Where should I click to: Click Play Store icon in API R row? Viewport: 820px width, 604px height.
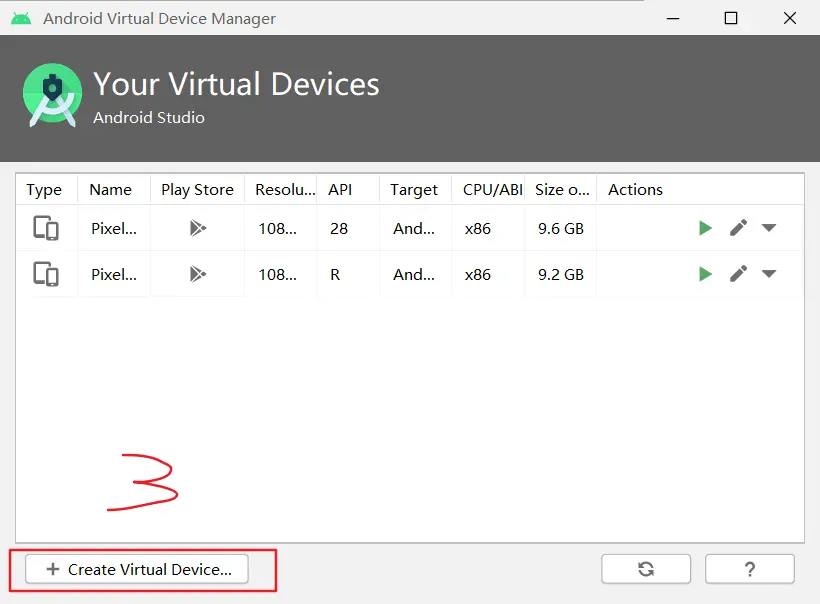(198, 274)
